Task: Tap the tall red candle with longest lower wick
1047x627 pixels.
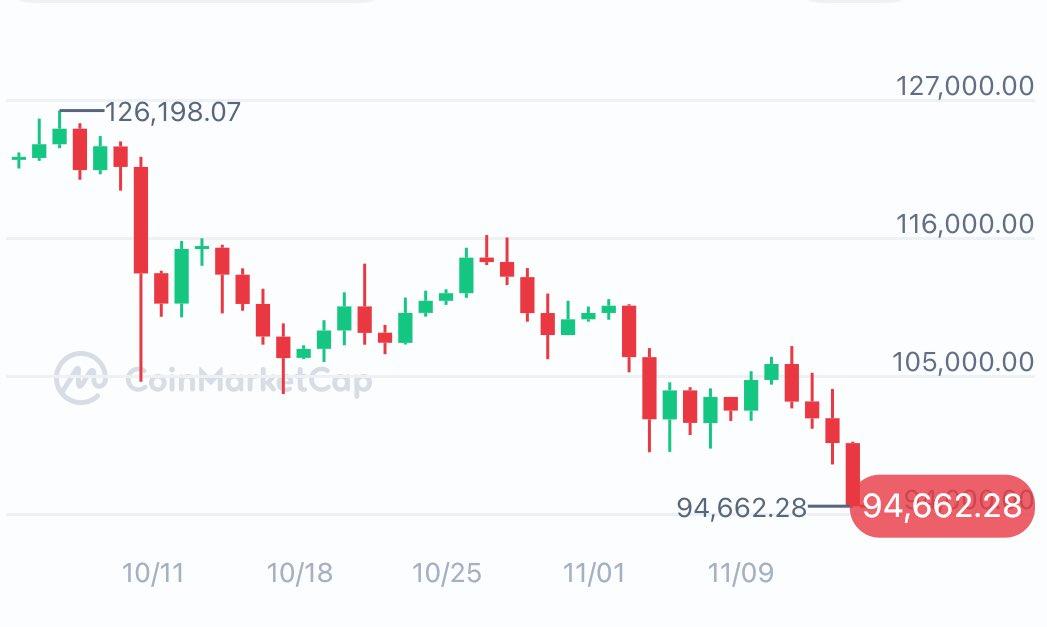Action: (141, 220)
